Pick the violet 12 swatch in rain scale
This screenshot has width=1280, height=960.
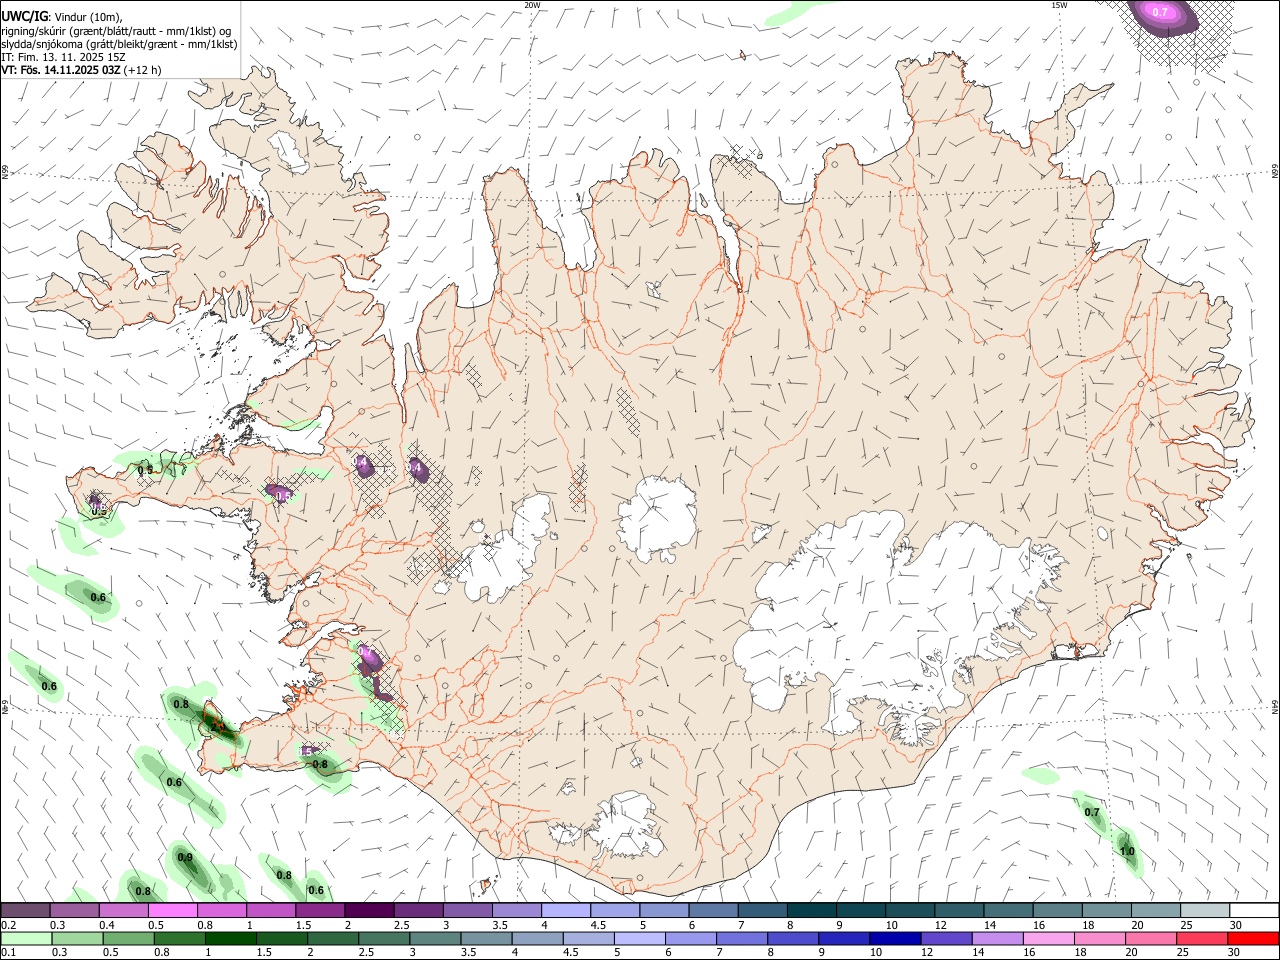(947, 938)
